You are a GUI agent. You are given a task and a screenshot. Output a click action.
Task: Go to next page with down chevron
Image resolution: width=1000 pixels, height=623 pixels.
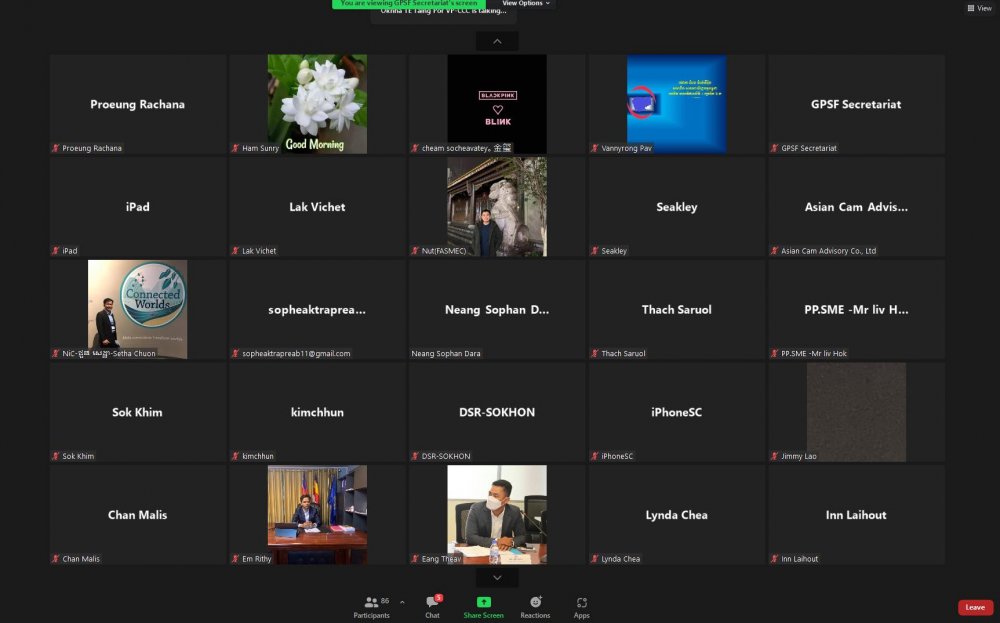pos(497,578)
